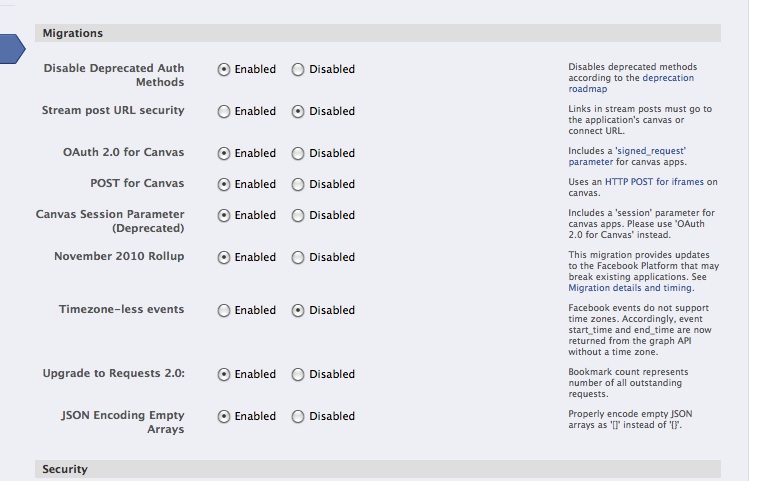Viewport: 759px width, 481px height.
Task: Disable the Deprecated Auth Methods migration
Action: point(298,70)
